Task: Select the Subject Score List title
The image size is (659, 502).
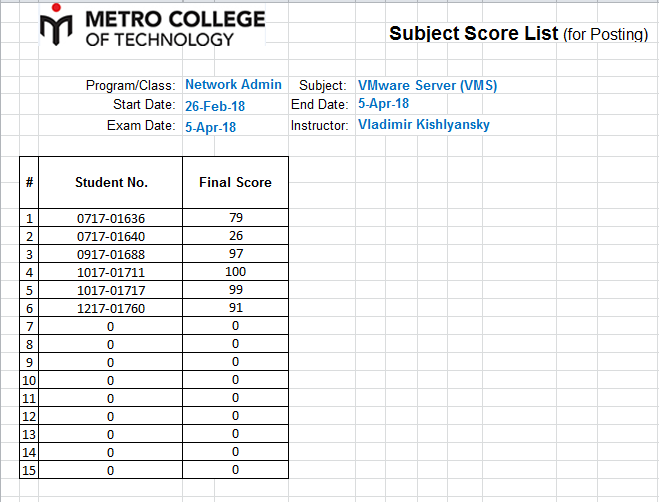Action: pos(518,34)
